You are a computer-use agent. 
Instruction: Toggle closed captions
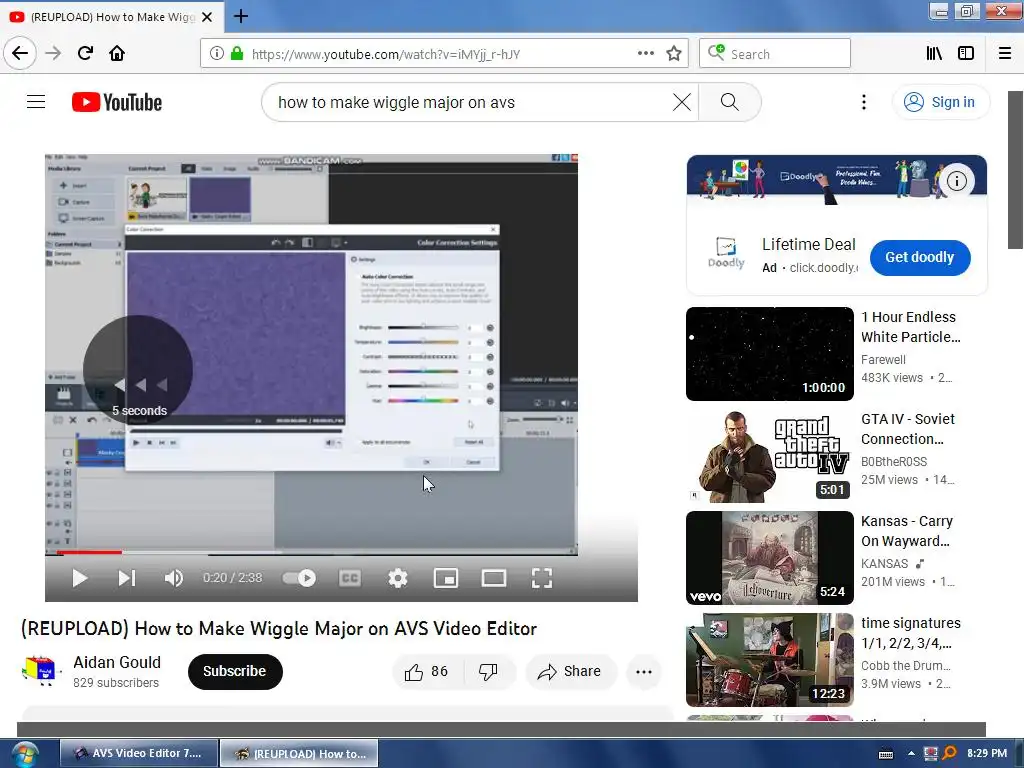point(349,578)
